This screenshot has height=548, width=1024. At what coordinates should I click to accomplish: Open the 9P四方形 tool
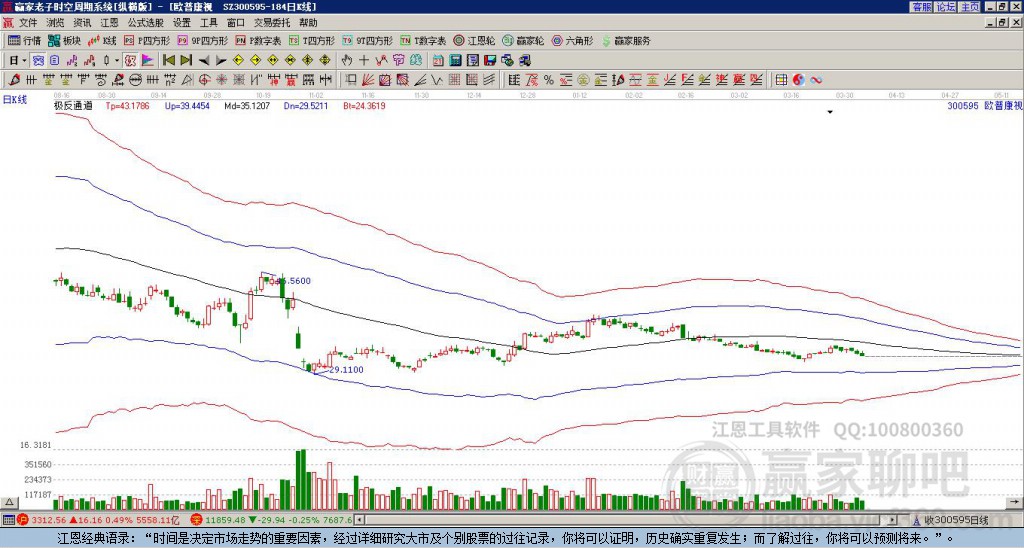[x=202, y=40]
